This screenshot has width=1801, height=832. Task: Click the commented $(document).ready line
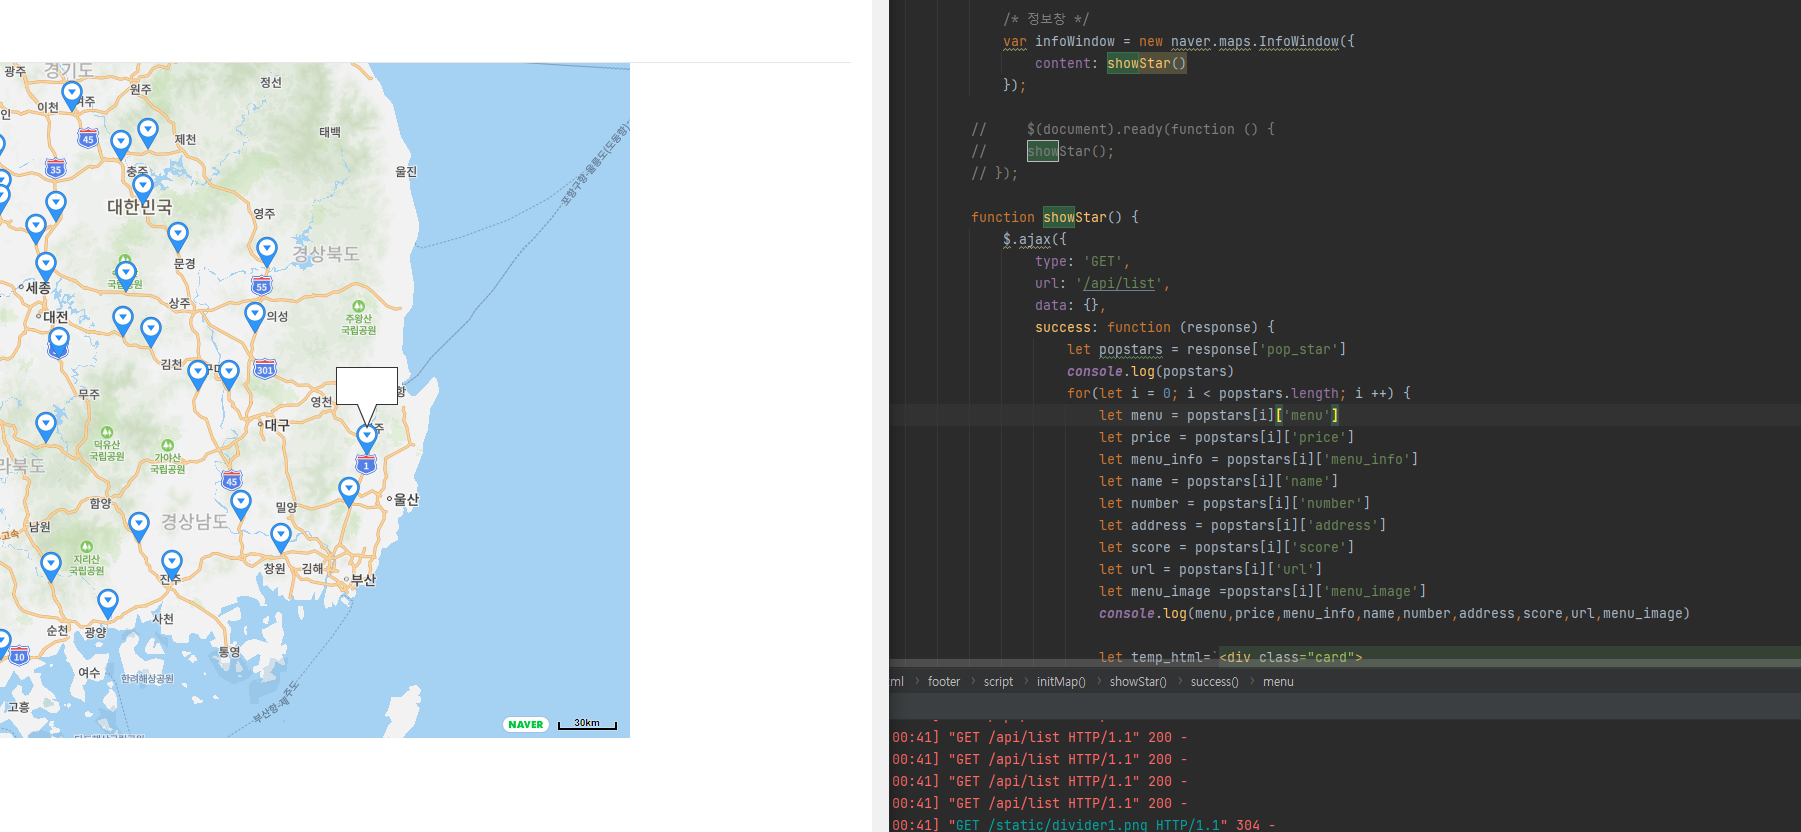pyautogui.click(x=1123, y=130)
